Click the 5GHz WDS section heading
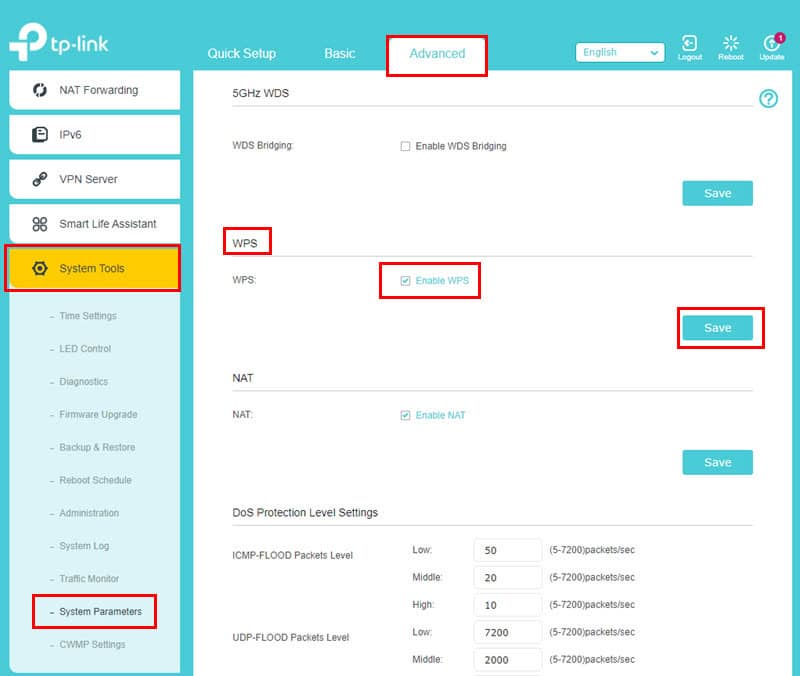800x676 pixels. click(261, 93)
